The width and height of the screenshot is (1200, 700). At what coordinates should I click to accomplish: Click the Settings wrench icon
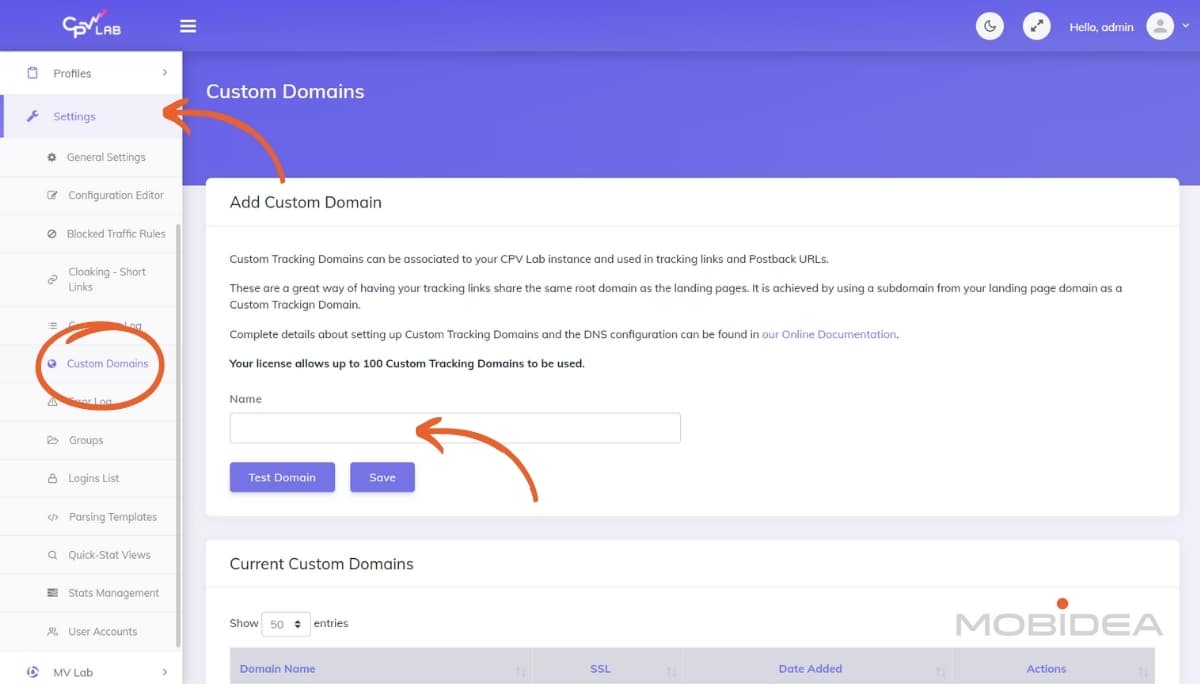click(x=32, y=117)
